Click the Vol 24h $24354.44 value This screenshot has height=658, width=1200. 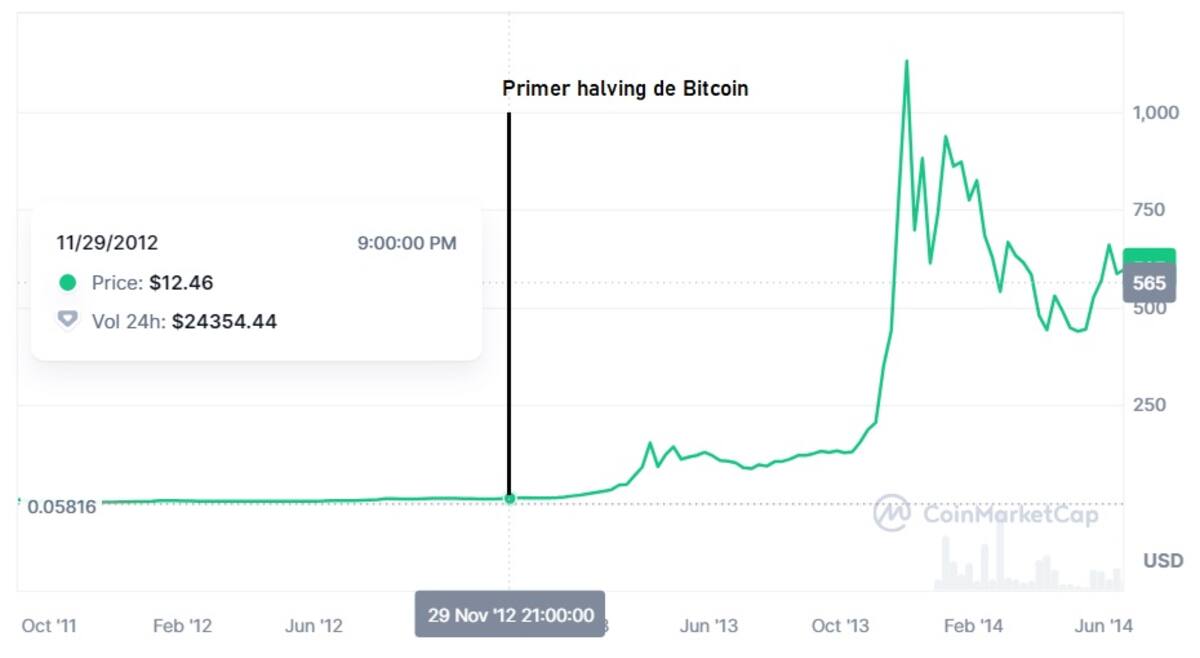click(224, 322)
